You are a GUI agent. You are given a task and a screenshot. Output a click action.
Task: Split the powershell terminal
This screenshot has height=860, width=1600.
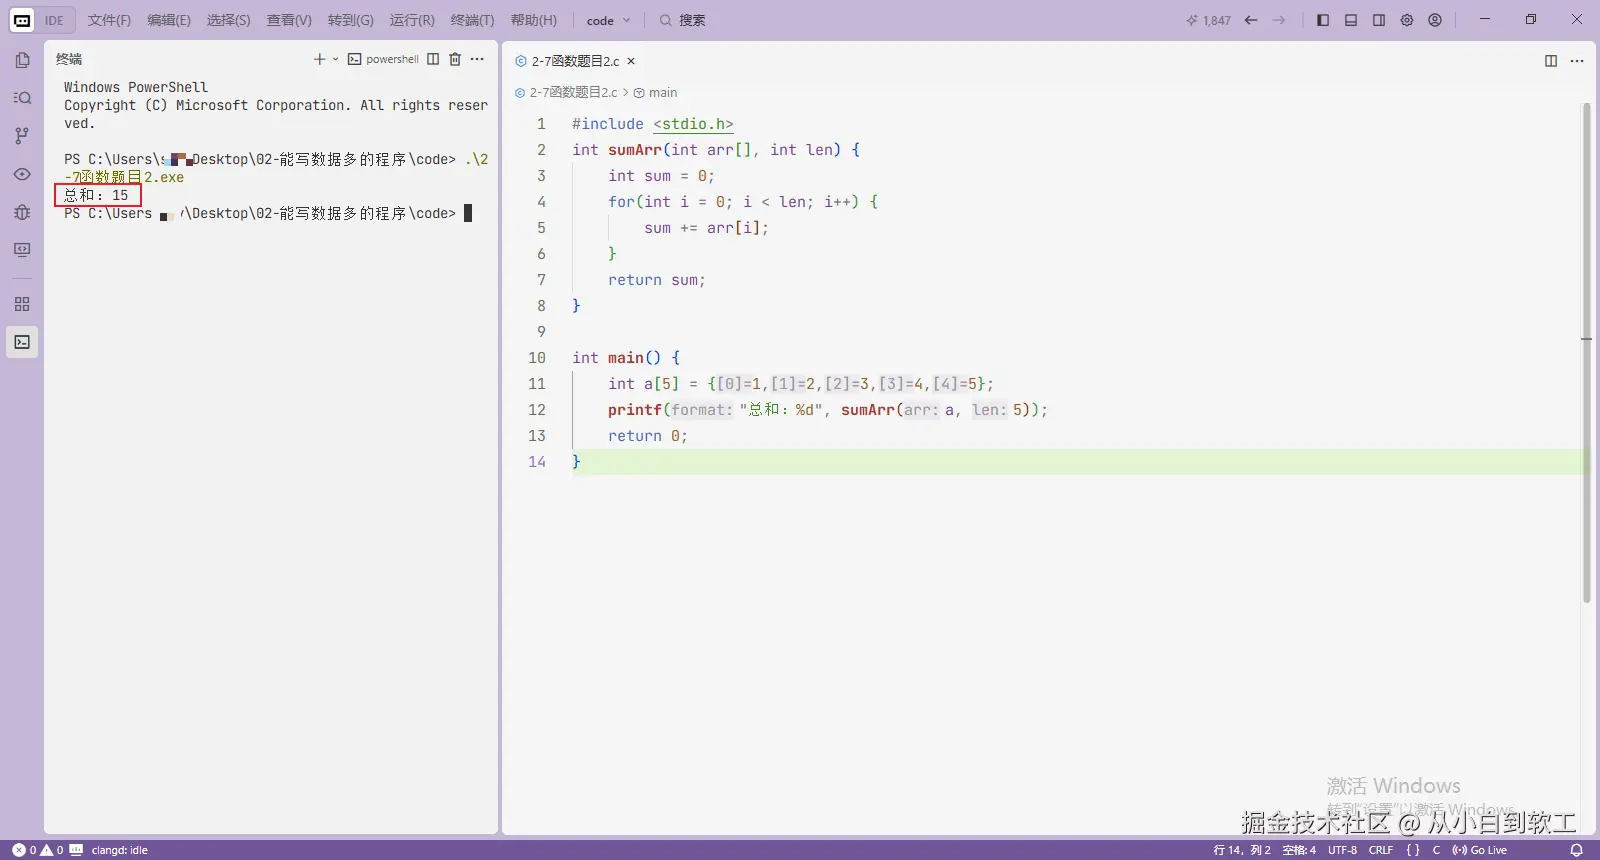433,59
